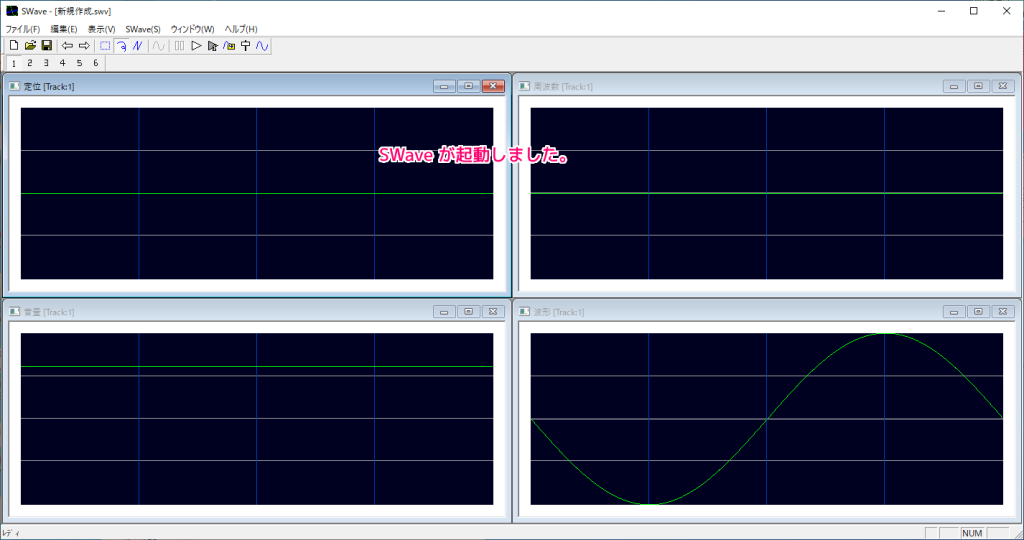
Task: Click the left arrow undo icon
Action: (x=67, y=46)
